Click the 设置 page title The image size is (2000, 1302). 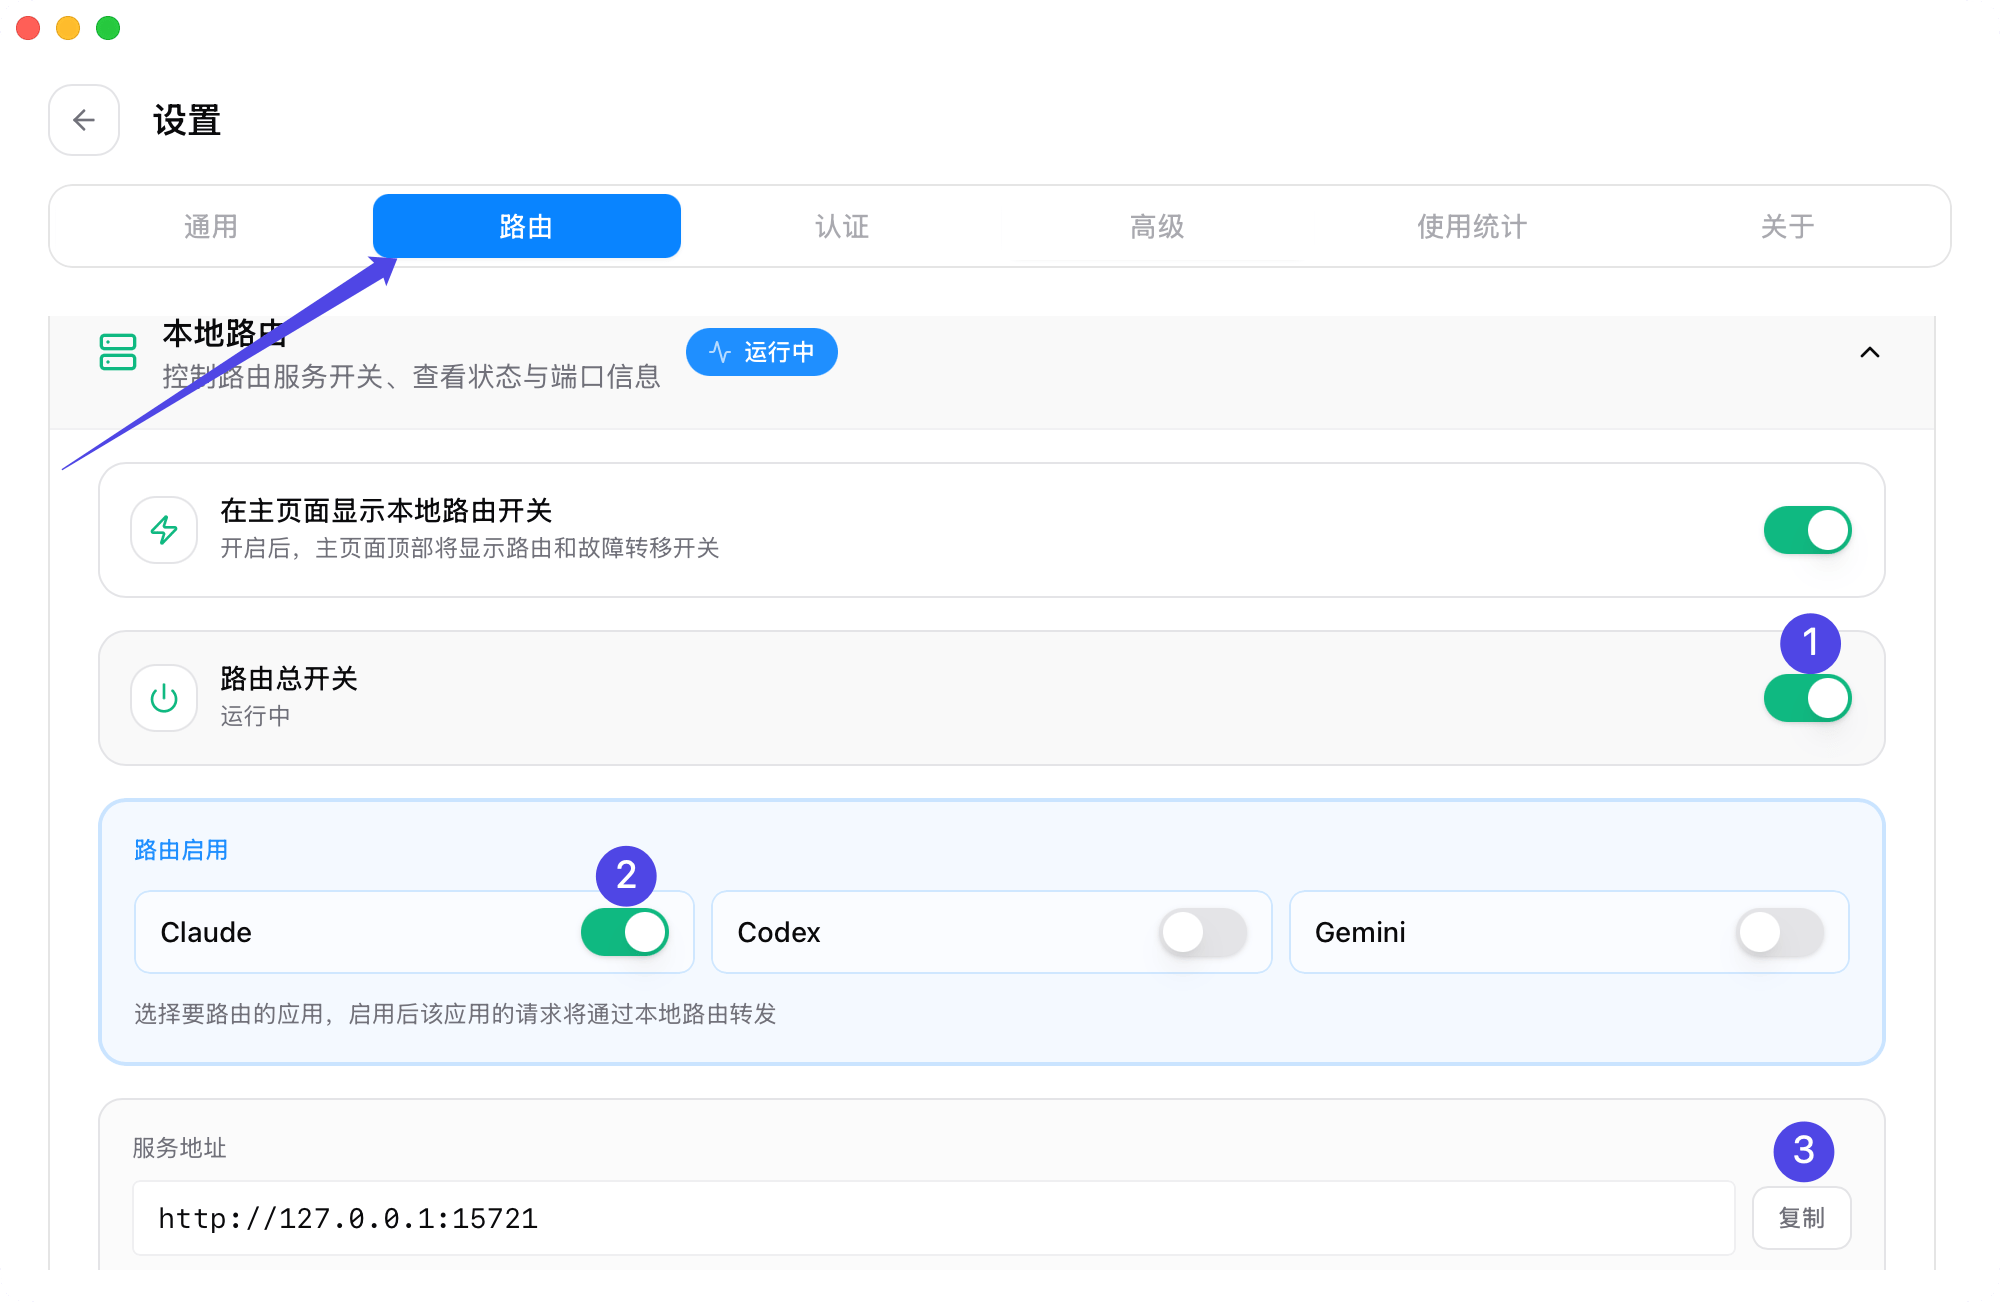coord(187,120)
